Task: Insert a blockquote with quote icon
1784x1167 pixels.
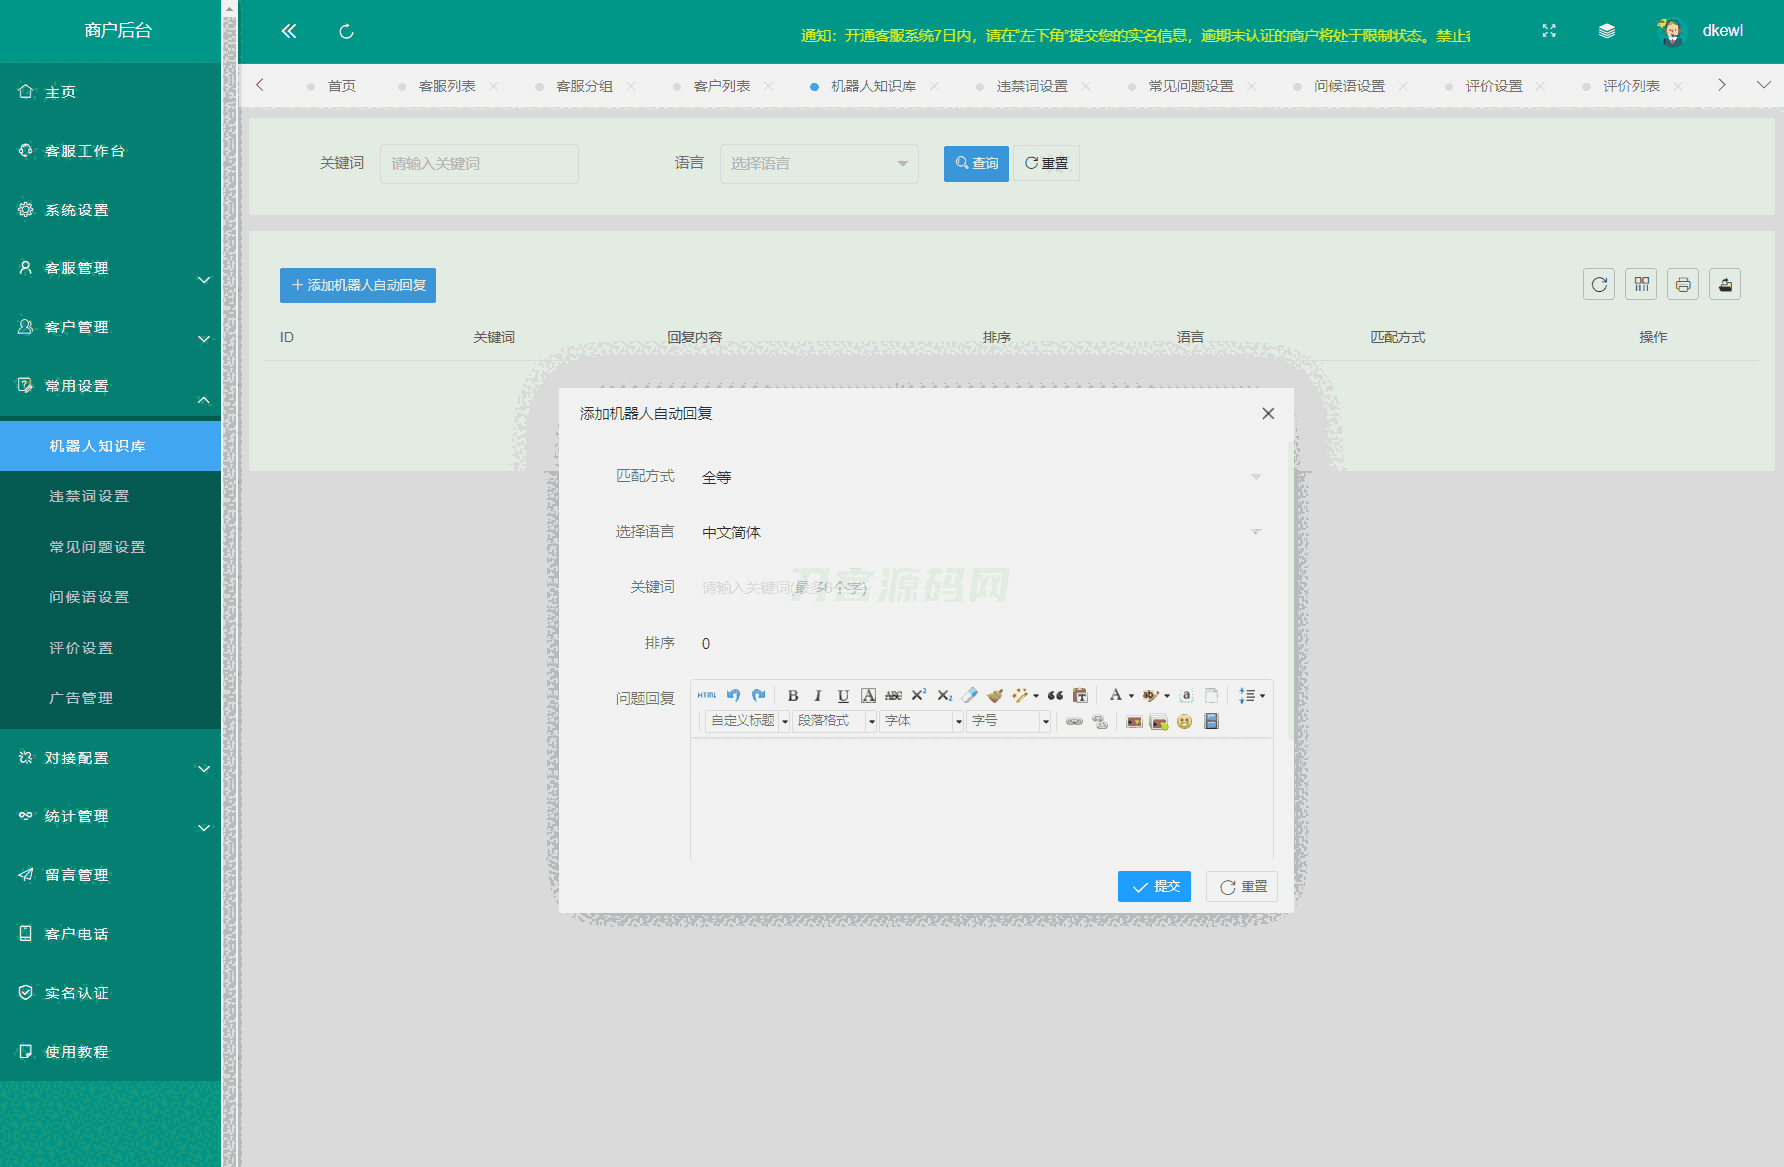Action: [1055, 695]
